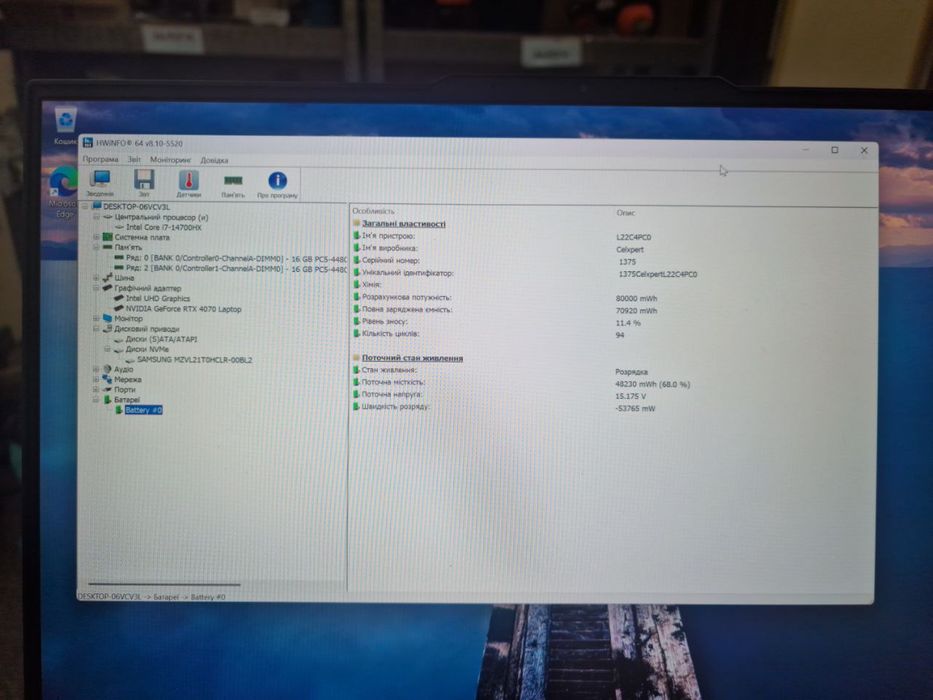Click the Особливість column header
This screenshot has width=933, height=700.
(373, 211)
